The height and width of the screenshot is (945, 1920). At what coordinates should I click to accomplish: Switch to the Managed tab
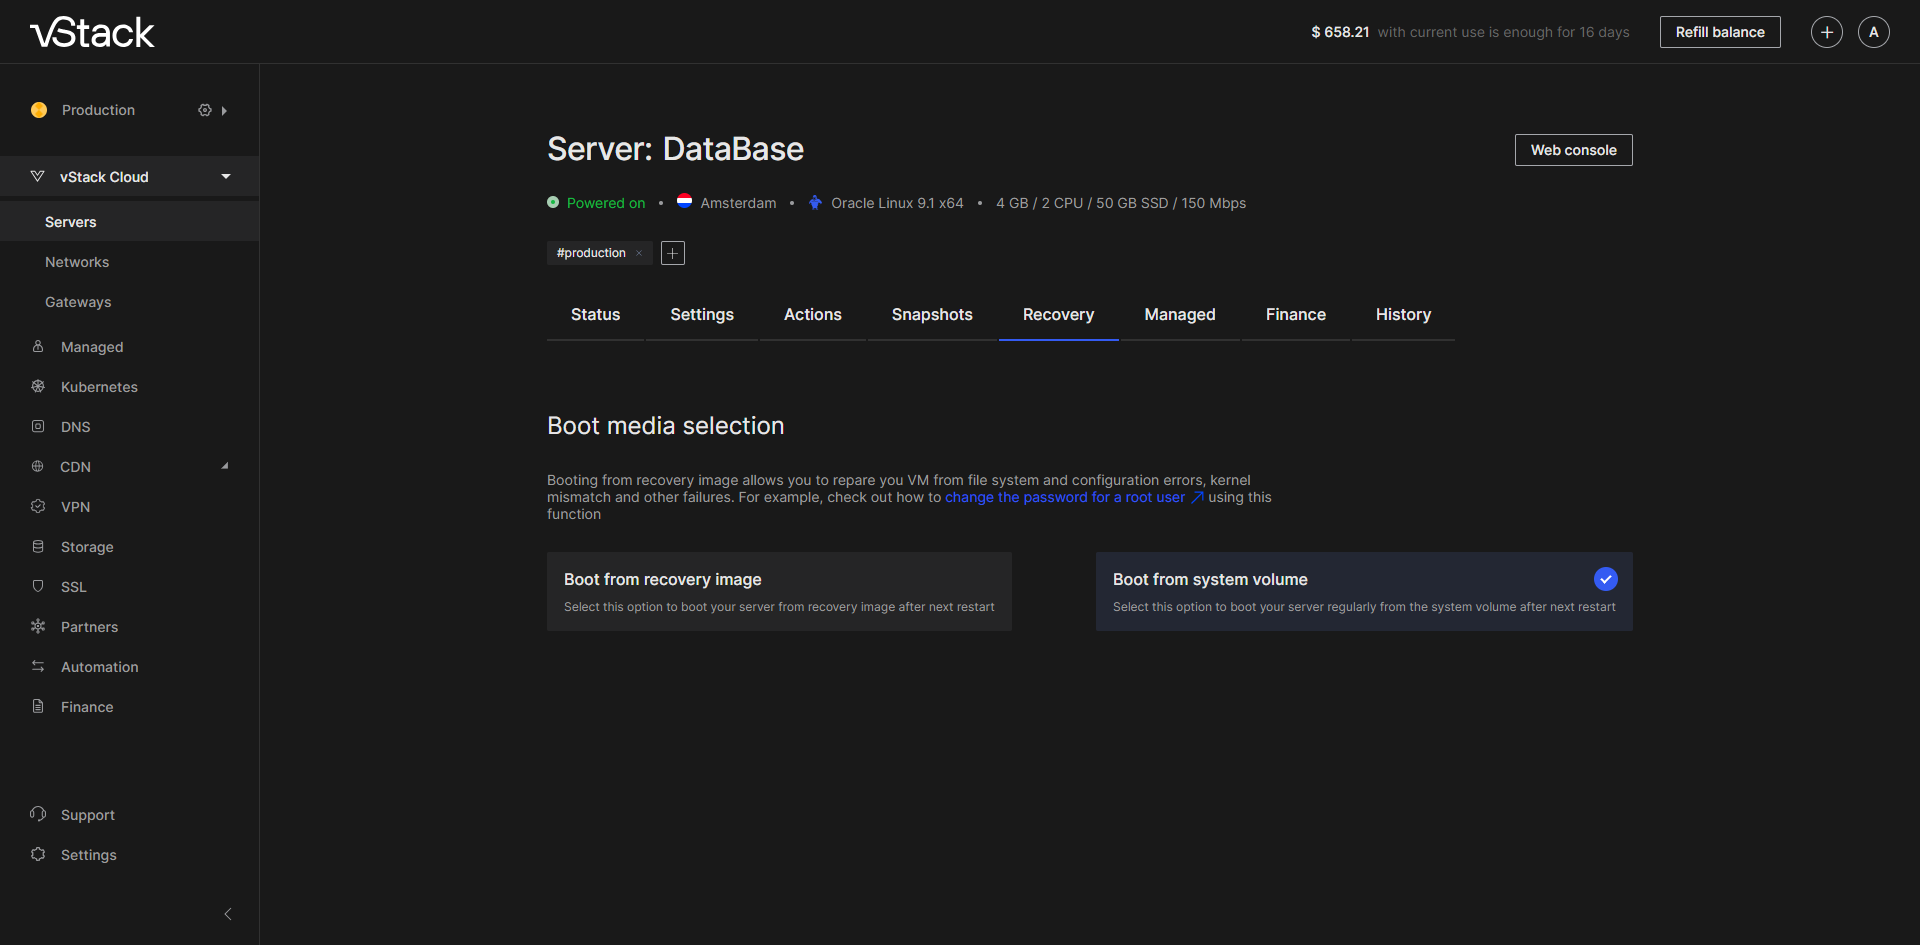coord(1180,315)
